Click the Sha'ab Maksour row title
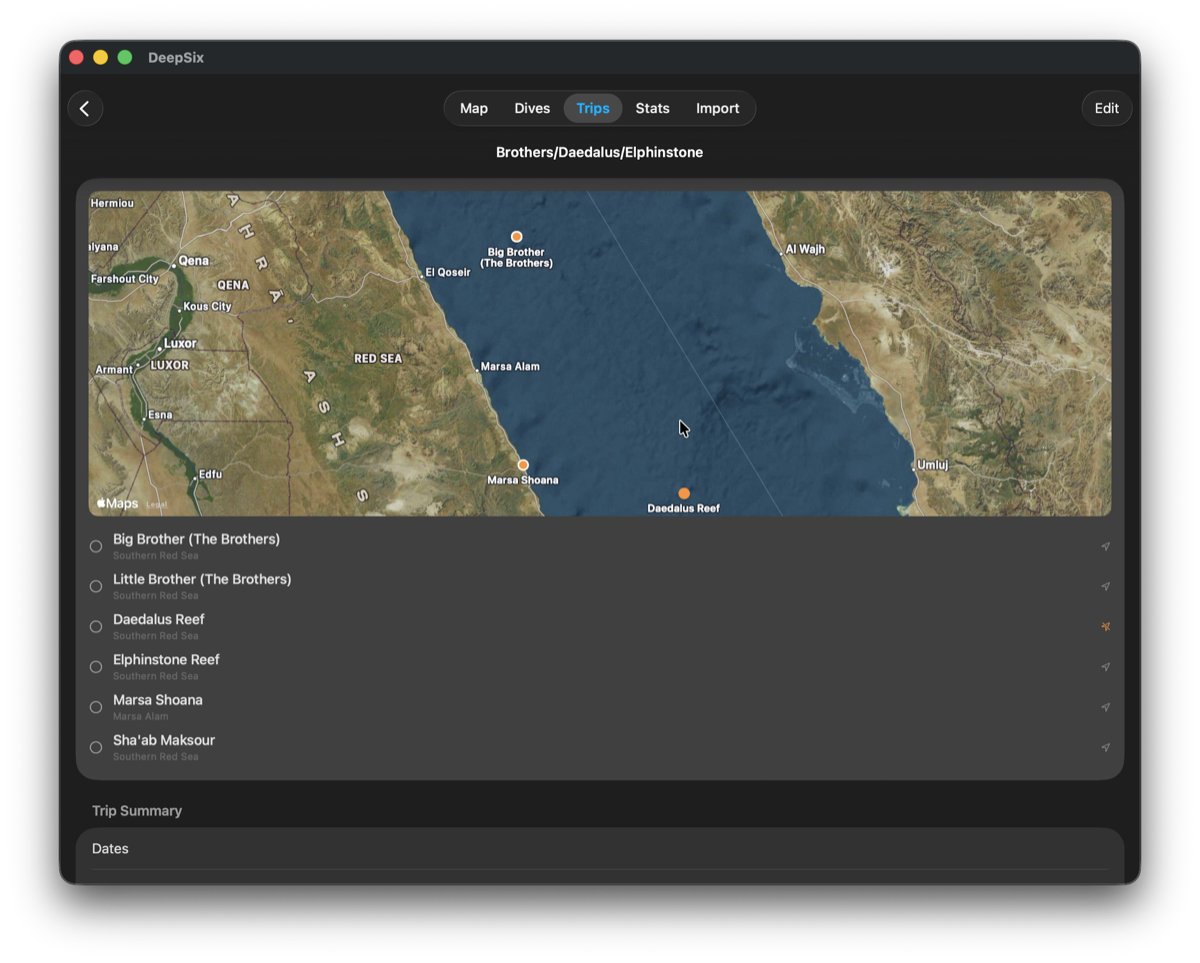 [164, 740]
